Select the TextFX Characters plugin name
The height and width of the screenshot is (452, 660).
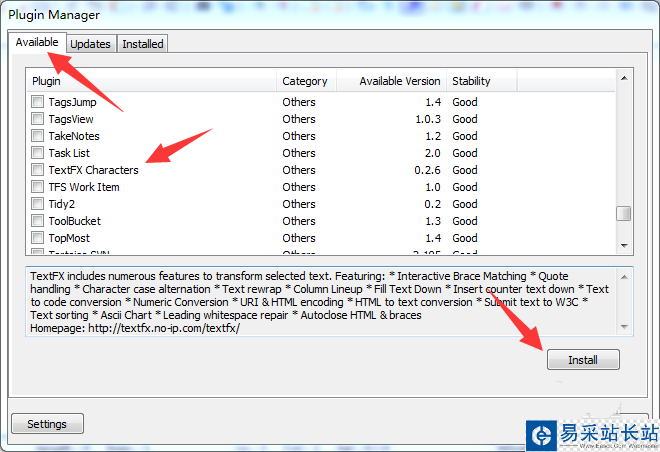point(93,170)
